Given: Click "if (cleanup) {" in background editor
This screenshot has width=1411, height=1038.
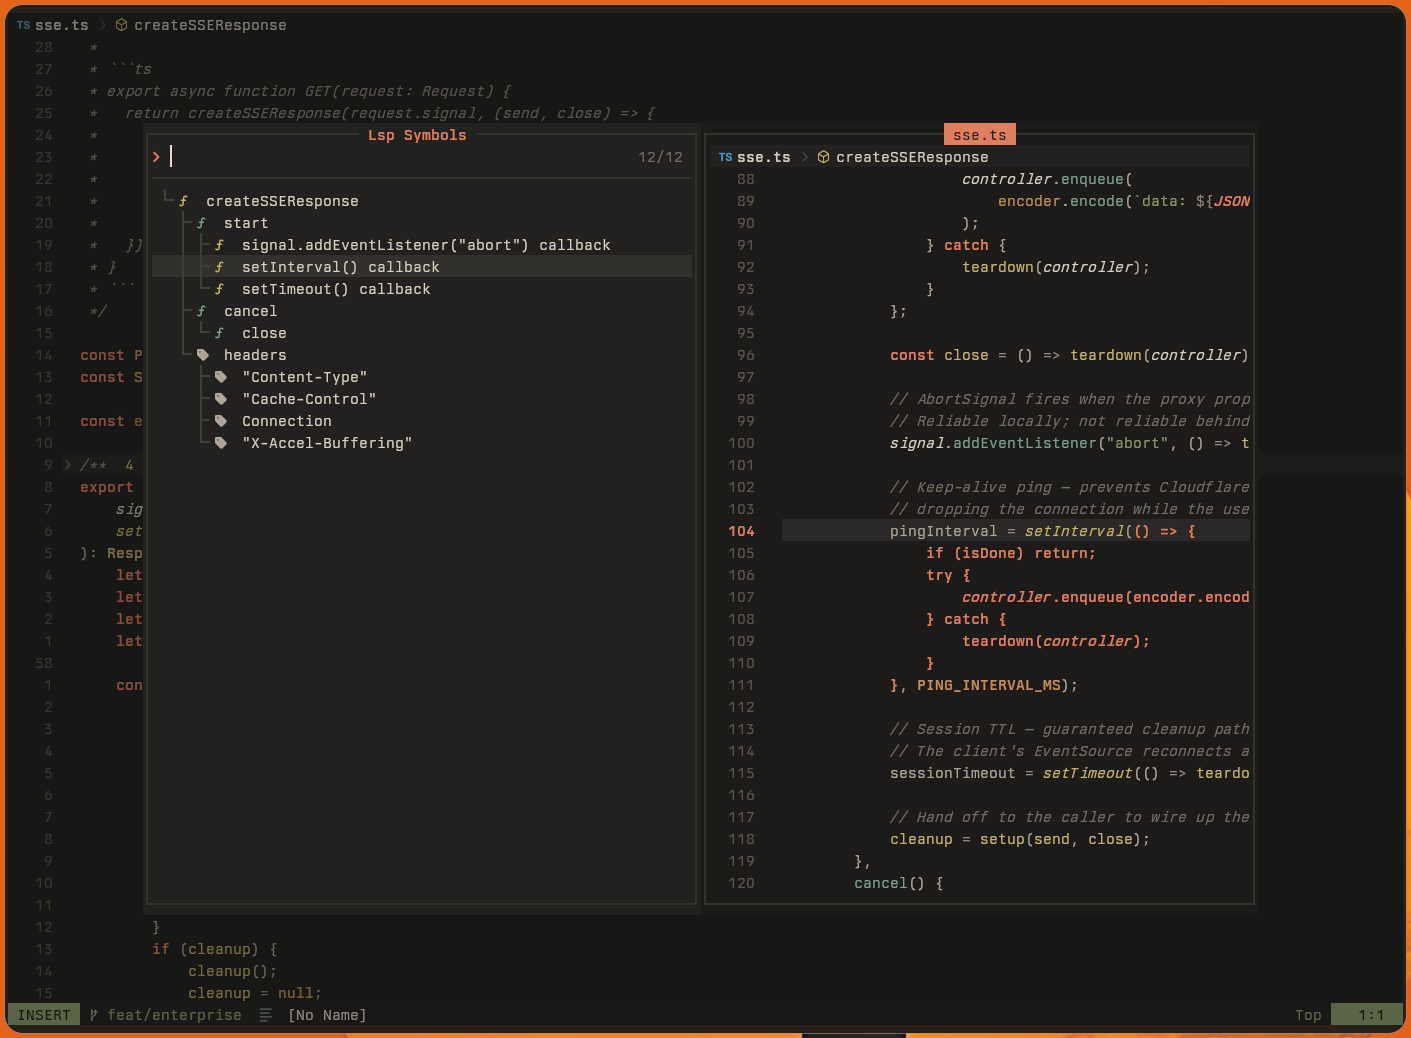Looking at the screenshot, I should [x=215, y=949].
